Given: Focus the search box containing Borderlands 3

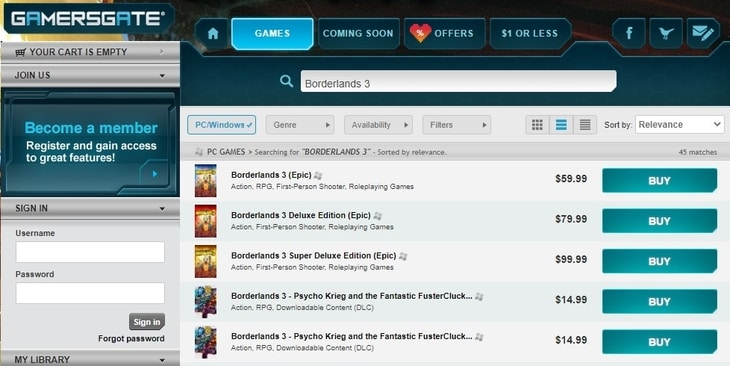Looking at the screenshot, I should 459,81.
